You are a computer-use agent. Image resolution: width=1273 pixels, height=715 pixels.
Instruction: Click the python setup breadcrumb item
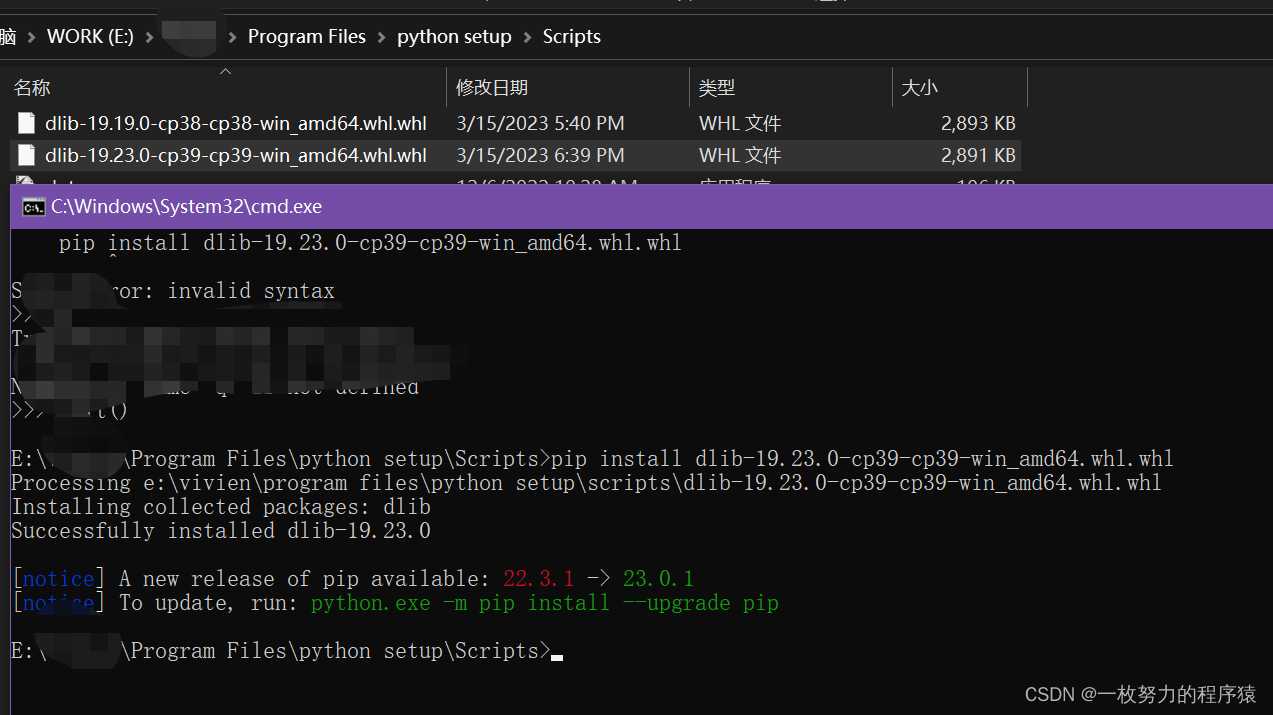tap(454, 36)
